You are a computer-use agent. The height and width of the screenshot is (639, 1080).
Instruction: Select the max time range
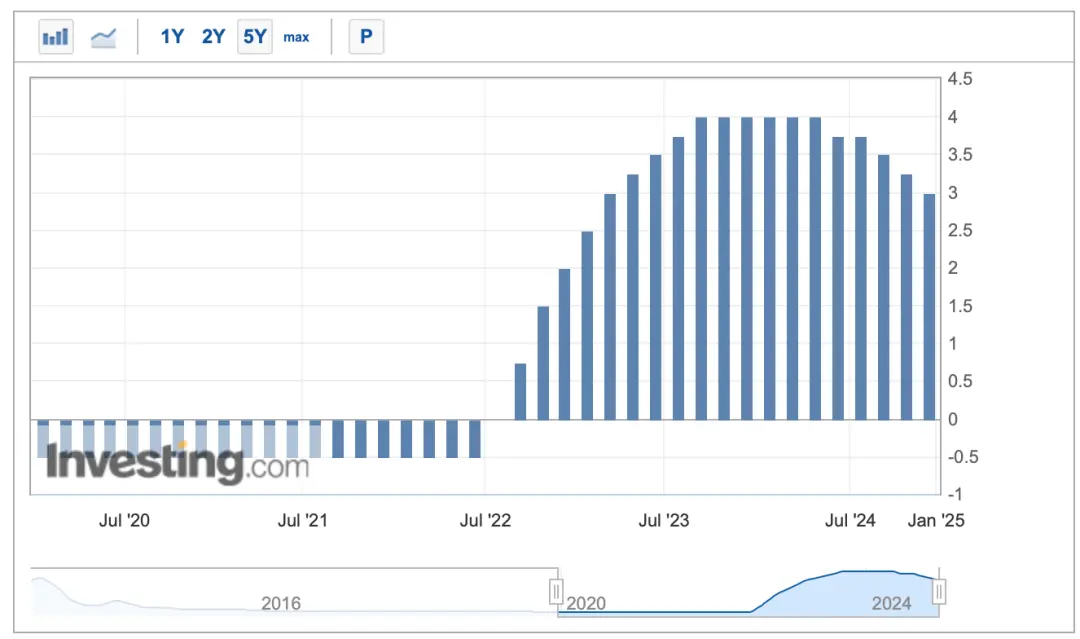pyautogui.click(x=296, y=37)
